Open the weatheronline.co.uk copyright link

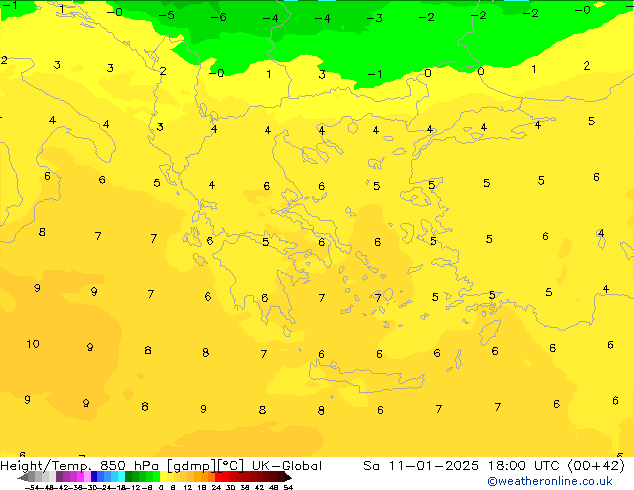pos(549,481)
